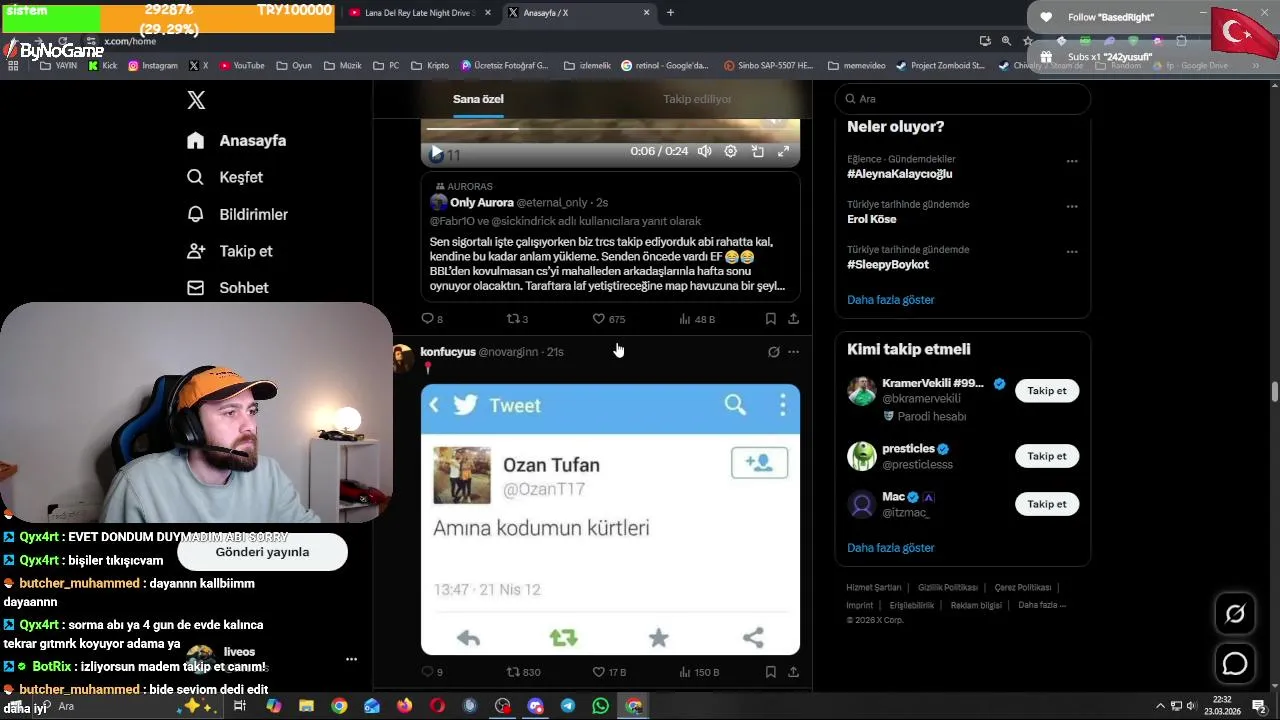Image resolution: width=1280 pixels, height=720 pixels.
Task: Open the Ozan Tufan tweet image
Action: [x=610, y=519]
